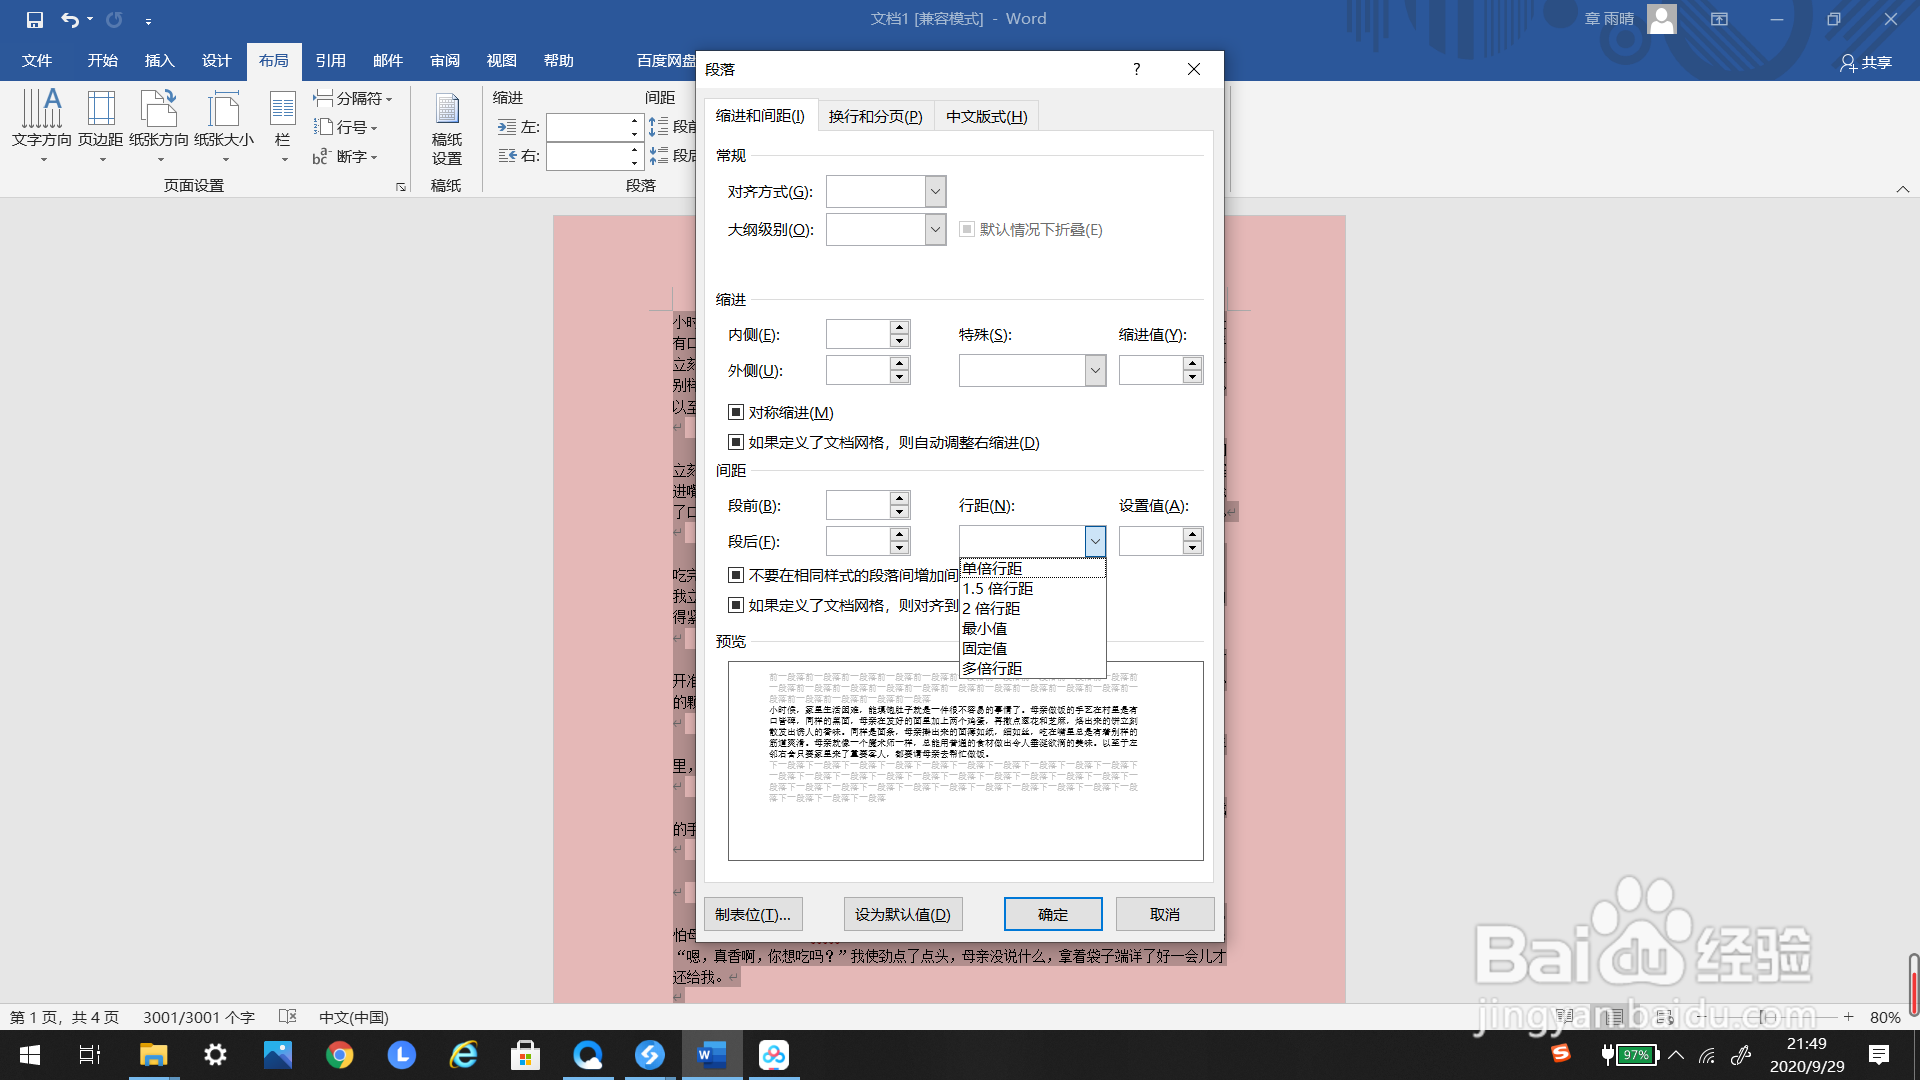Click the spacing 段前 (Before) input field
Image resolution: width=1920 pixels, height=1080 pixels.
coord(857,505)
